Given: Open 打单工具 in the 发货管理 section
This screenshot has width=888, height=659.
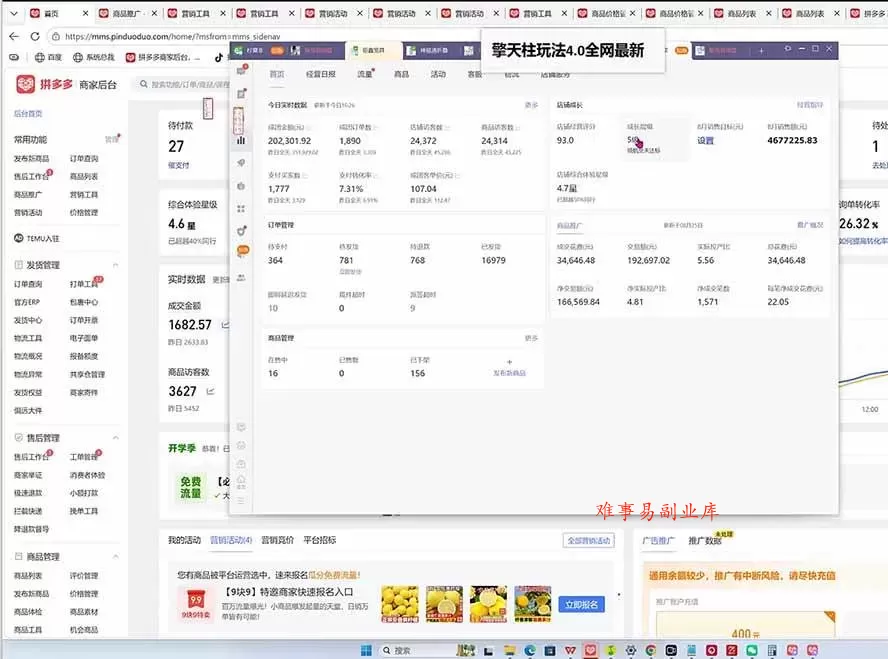Looking at the screenshot, I should point(84,284).
